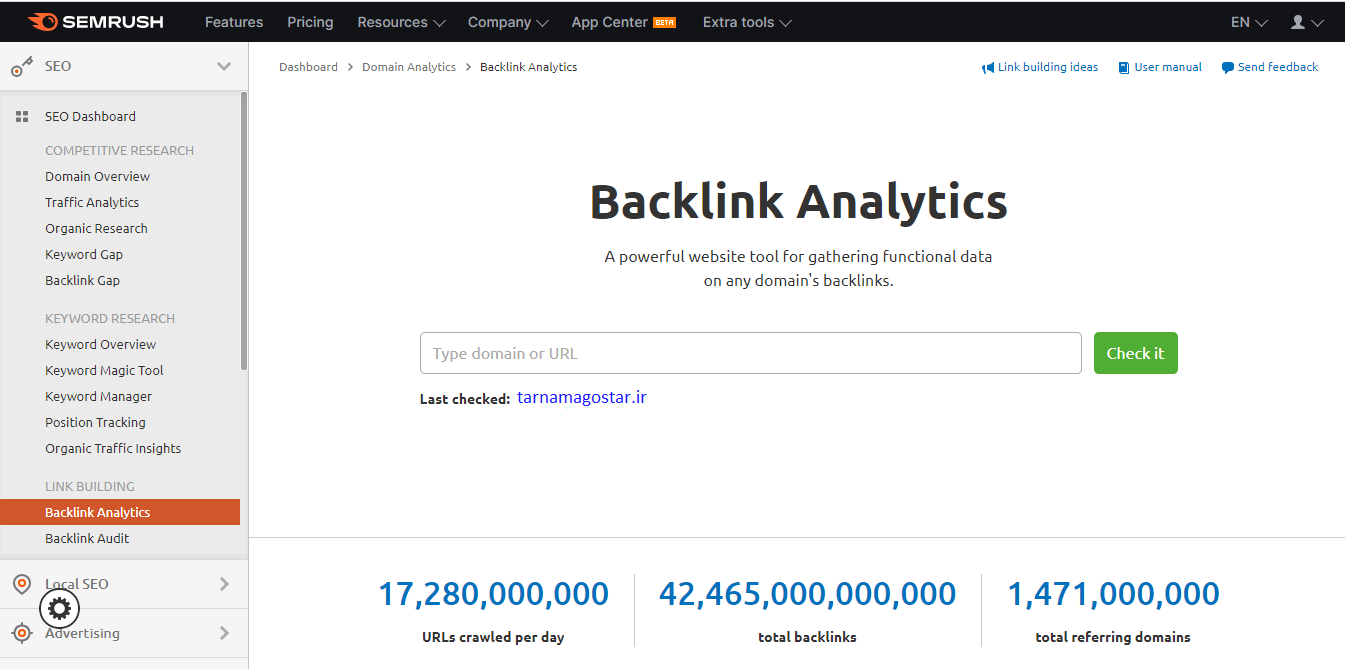Click the Advertising target icon
This screenshot has width=1345, height=669.
click(x=22, y=633)
